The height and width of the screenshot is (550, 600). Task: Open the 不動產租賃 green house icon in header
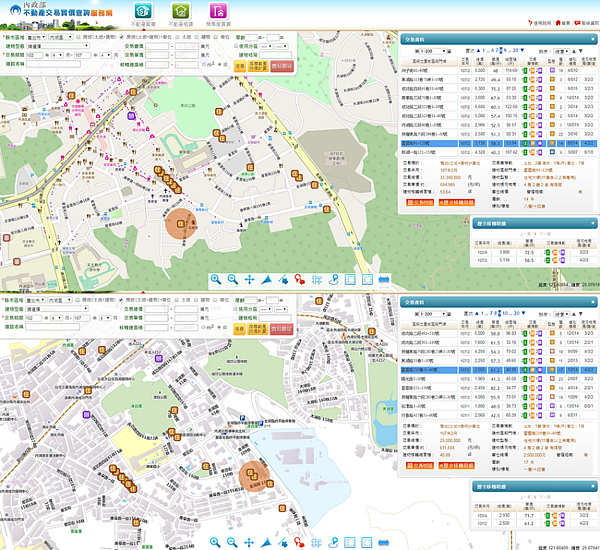181,11
